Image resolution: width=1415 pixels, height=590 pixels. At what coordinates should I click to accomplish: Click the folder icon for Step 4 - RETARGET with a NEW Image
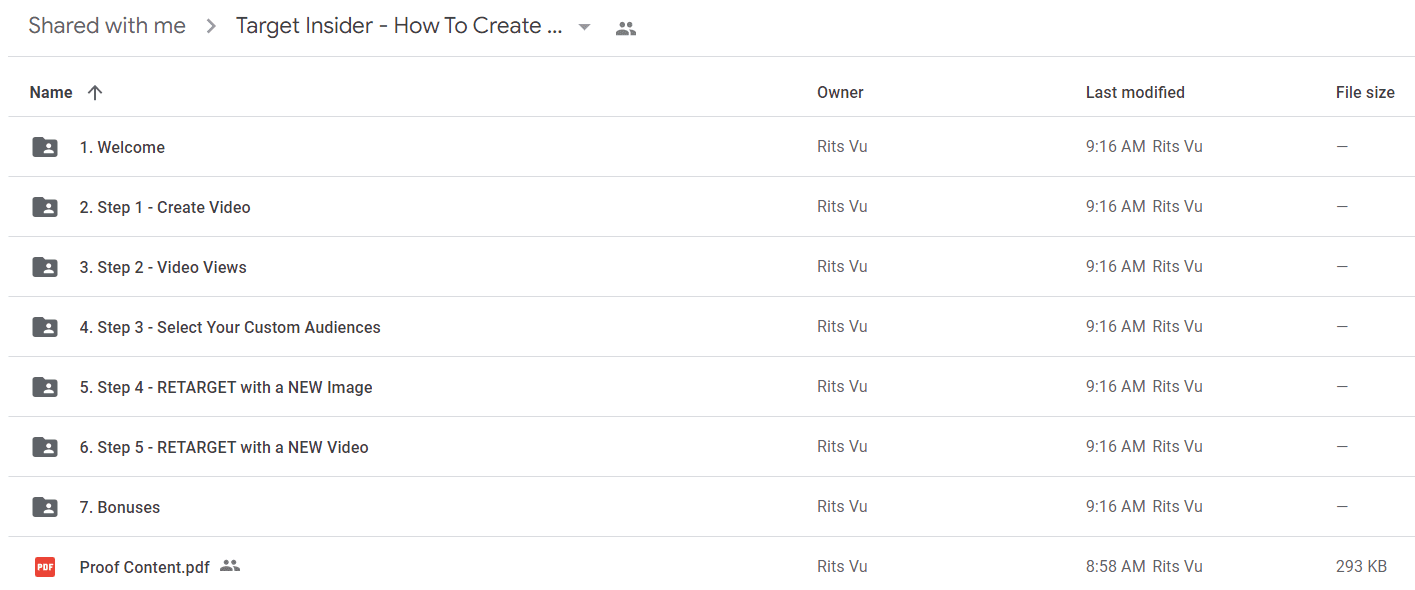click(x=45, y=387)
